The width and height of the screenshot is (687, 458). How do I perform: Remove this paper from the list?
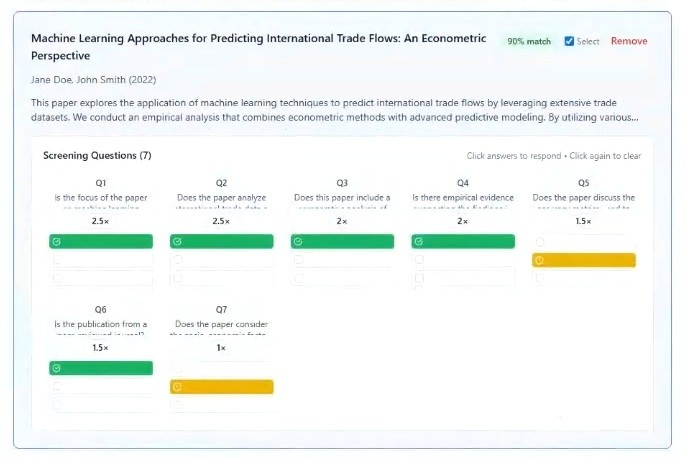click(629, 41)
